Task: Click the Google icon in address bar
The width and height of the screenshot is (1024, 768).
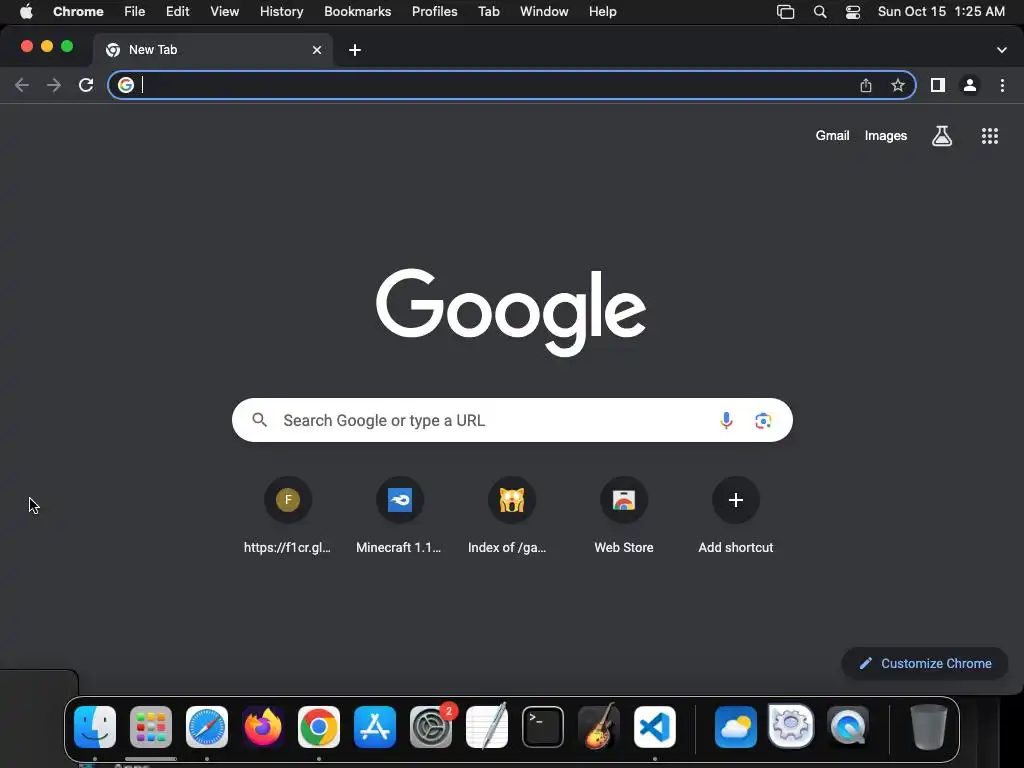Action: coord(126,85)
